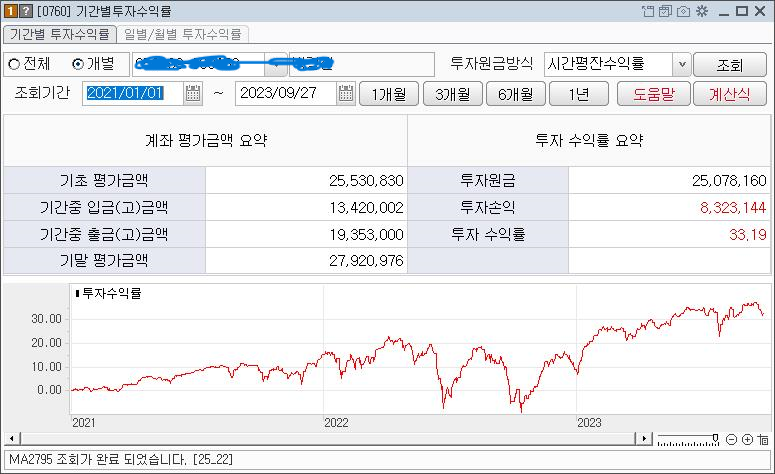Select the 개별 radio button
This screenshot has height=474, width=775.
pos(78,64)
